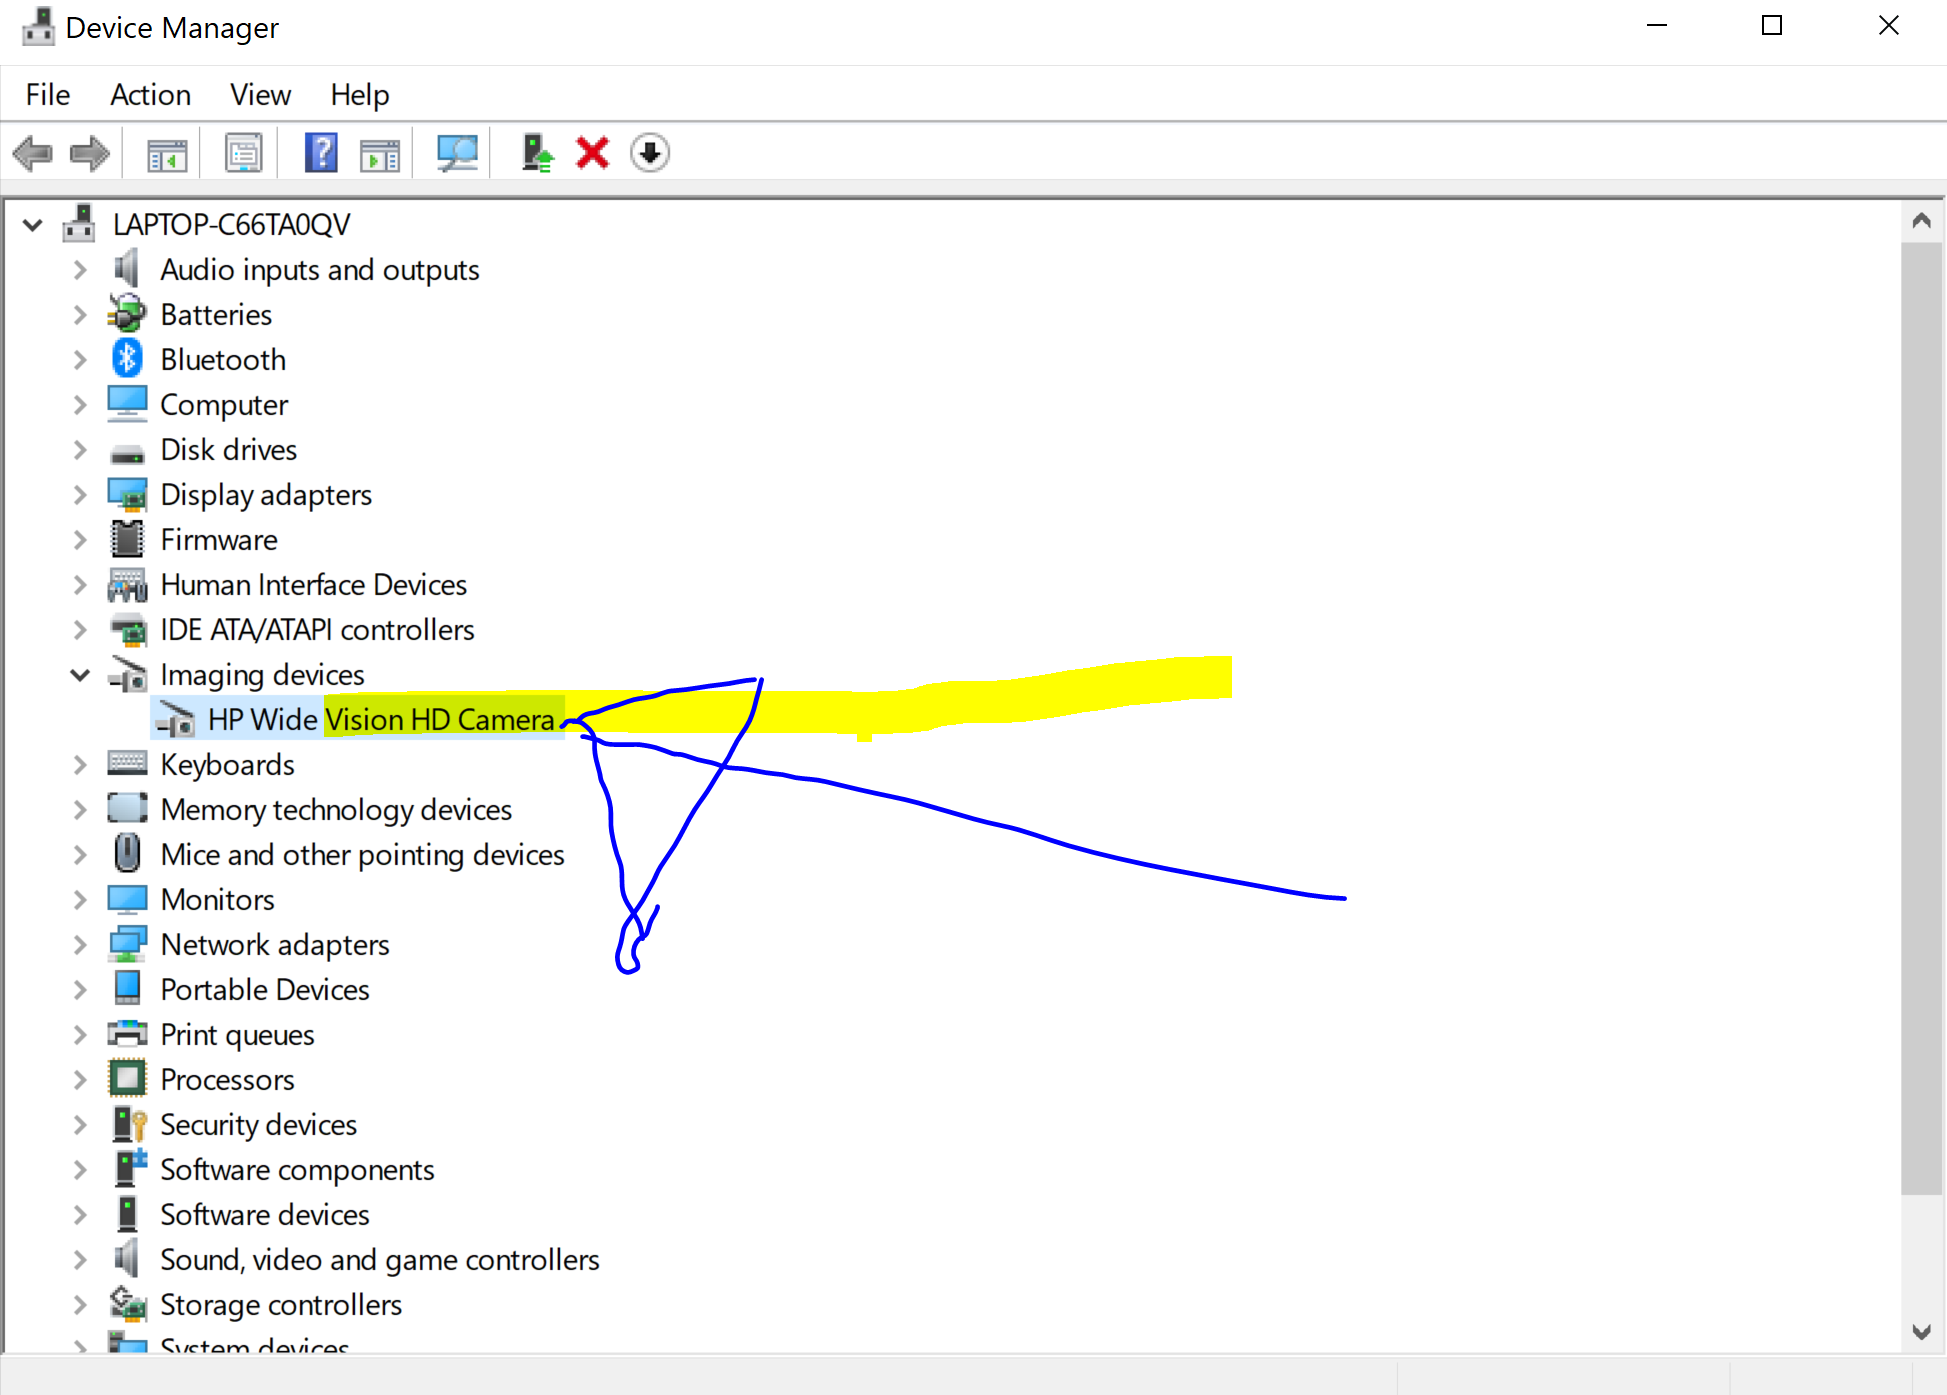Select the Processors category
The height and width of the screenshot is (1395, 1947).
pyautogui.click(x=227, y=1080)
